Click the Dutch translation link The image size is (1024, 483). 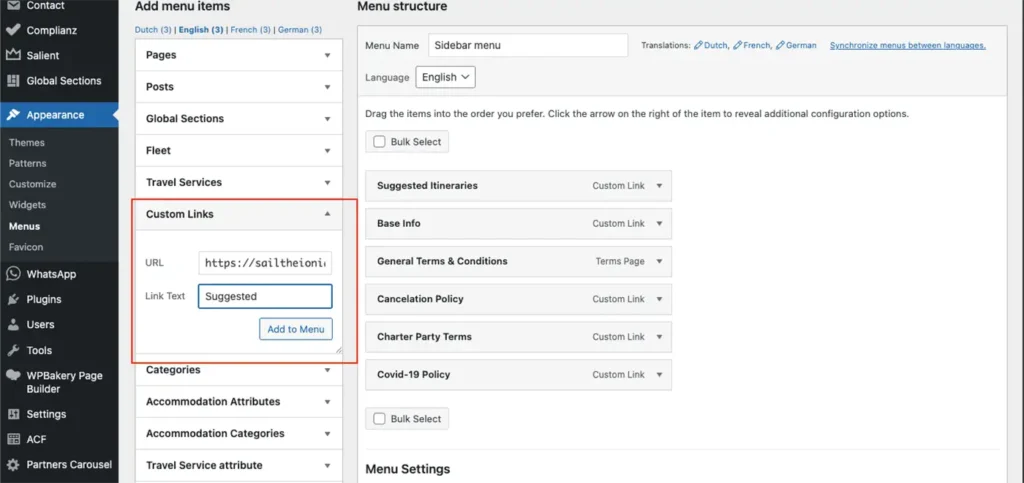715,46
